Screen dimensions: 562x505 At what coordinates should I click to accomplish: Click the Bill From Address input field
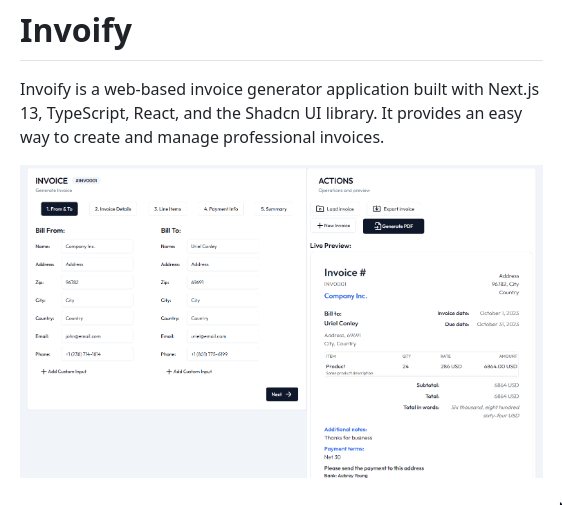pyautogui.click(x=97, y=264)
